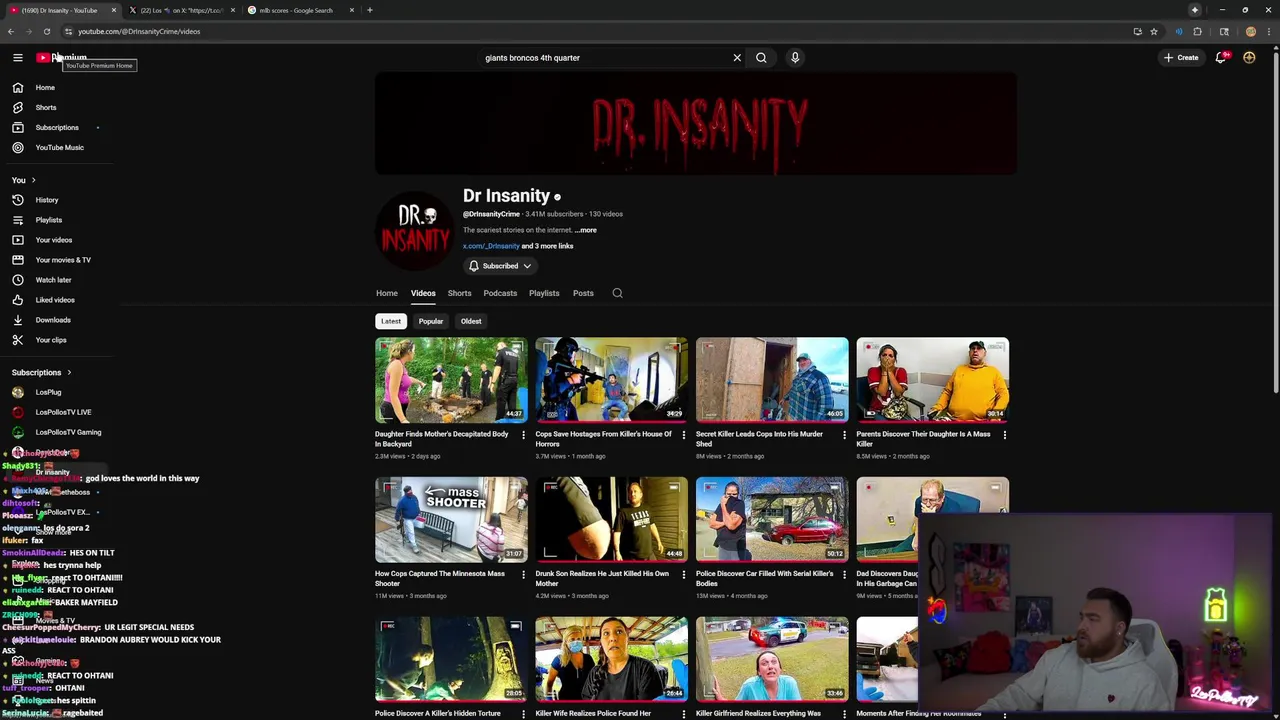Click the Create button
This screenshot has width=1280, height=720.
pyautogui.click(x=1181, y=58)
